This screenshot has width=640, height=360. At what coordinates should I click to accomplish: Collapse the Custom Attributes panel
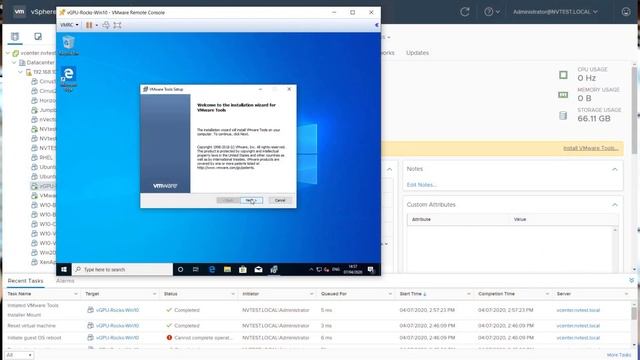tap(615, 204)
